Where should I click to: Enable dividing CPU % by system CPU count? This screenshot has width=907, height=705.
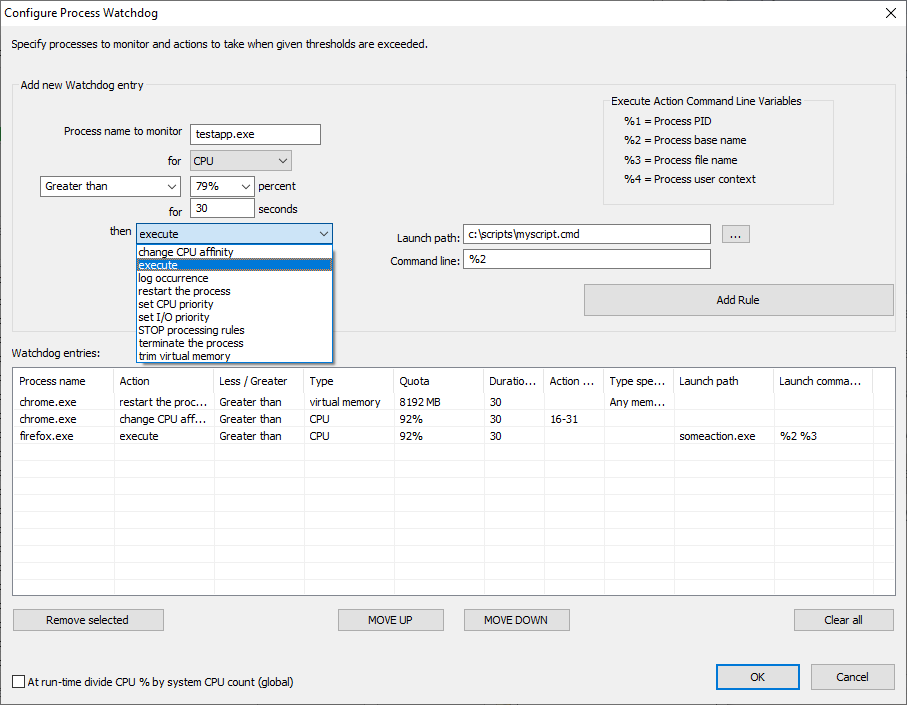(x=17, y=681)
